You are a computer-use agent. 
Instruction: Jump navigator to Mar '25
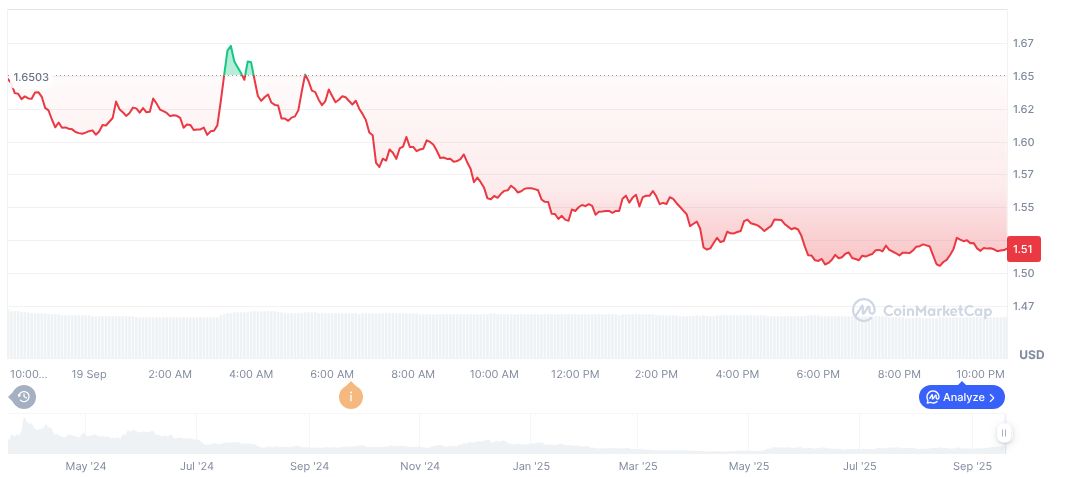[x=637, y=466]
